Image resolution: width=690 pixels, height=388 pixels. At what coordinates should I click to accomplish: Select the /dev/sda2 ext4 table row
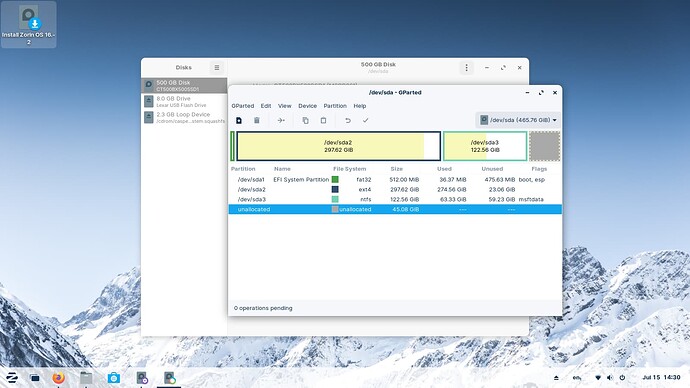pos(395,190)
